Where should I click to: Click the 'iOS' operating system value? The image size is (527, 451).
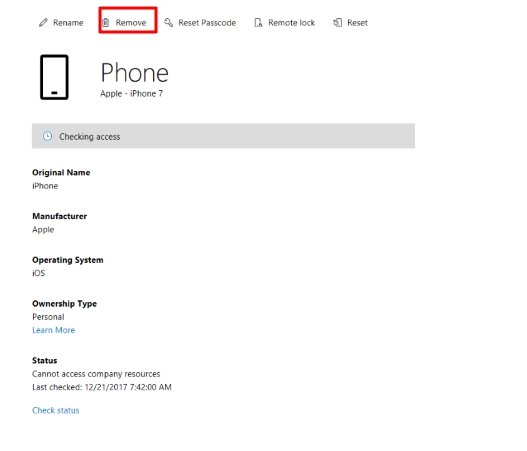pos(39,273)
